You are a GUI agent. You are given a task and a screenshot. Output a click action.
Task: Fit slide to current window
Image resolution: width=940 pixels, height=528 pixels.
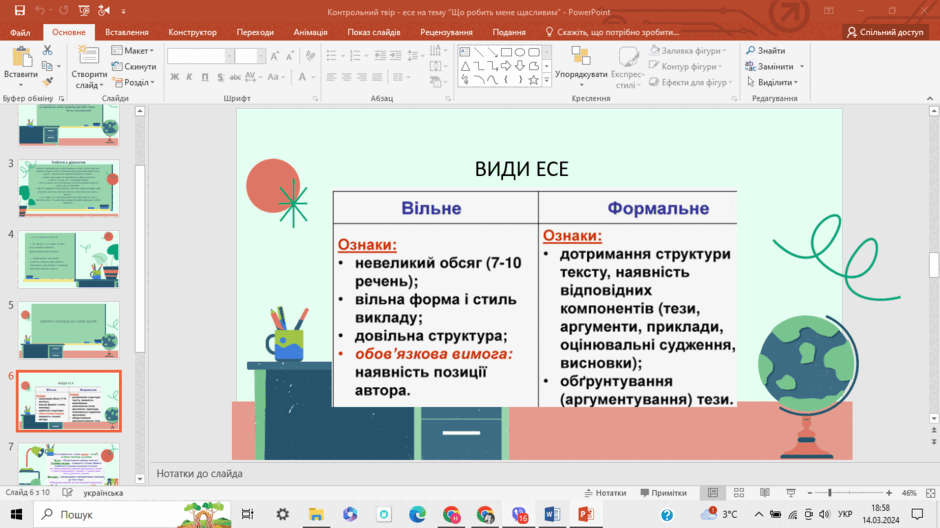[x=930, y=493]
